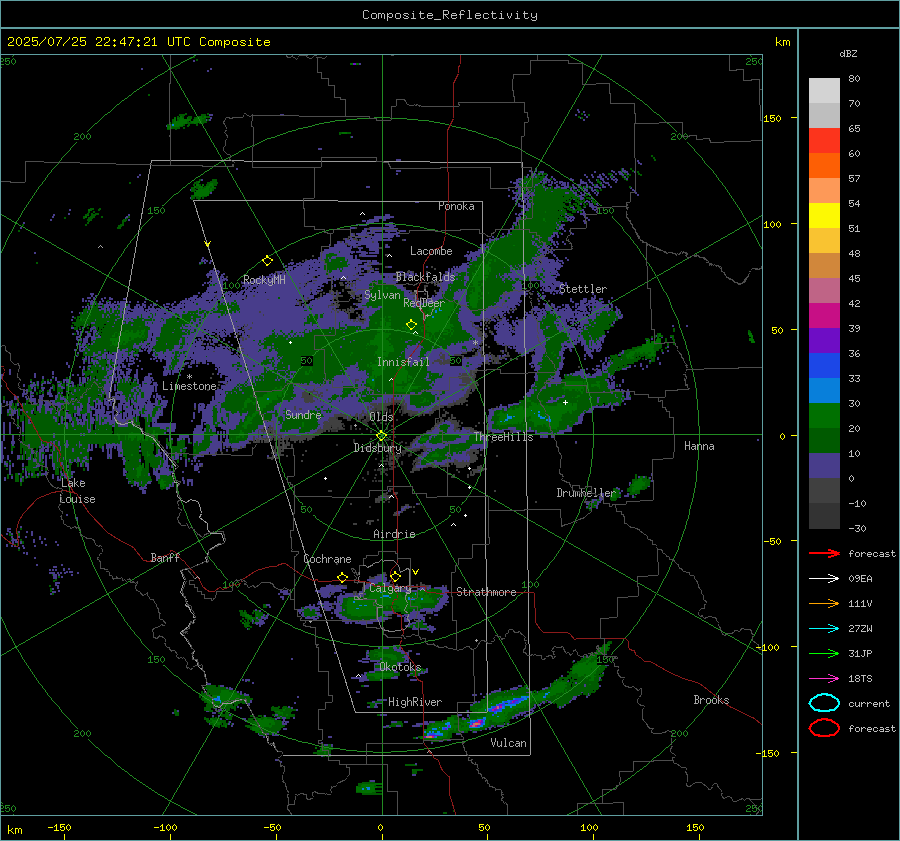Click the Composite_Reflectivity title text
Viewport: 900px width, 841px height.
450,15
